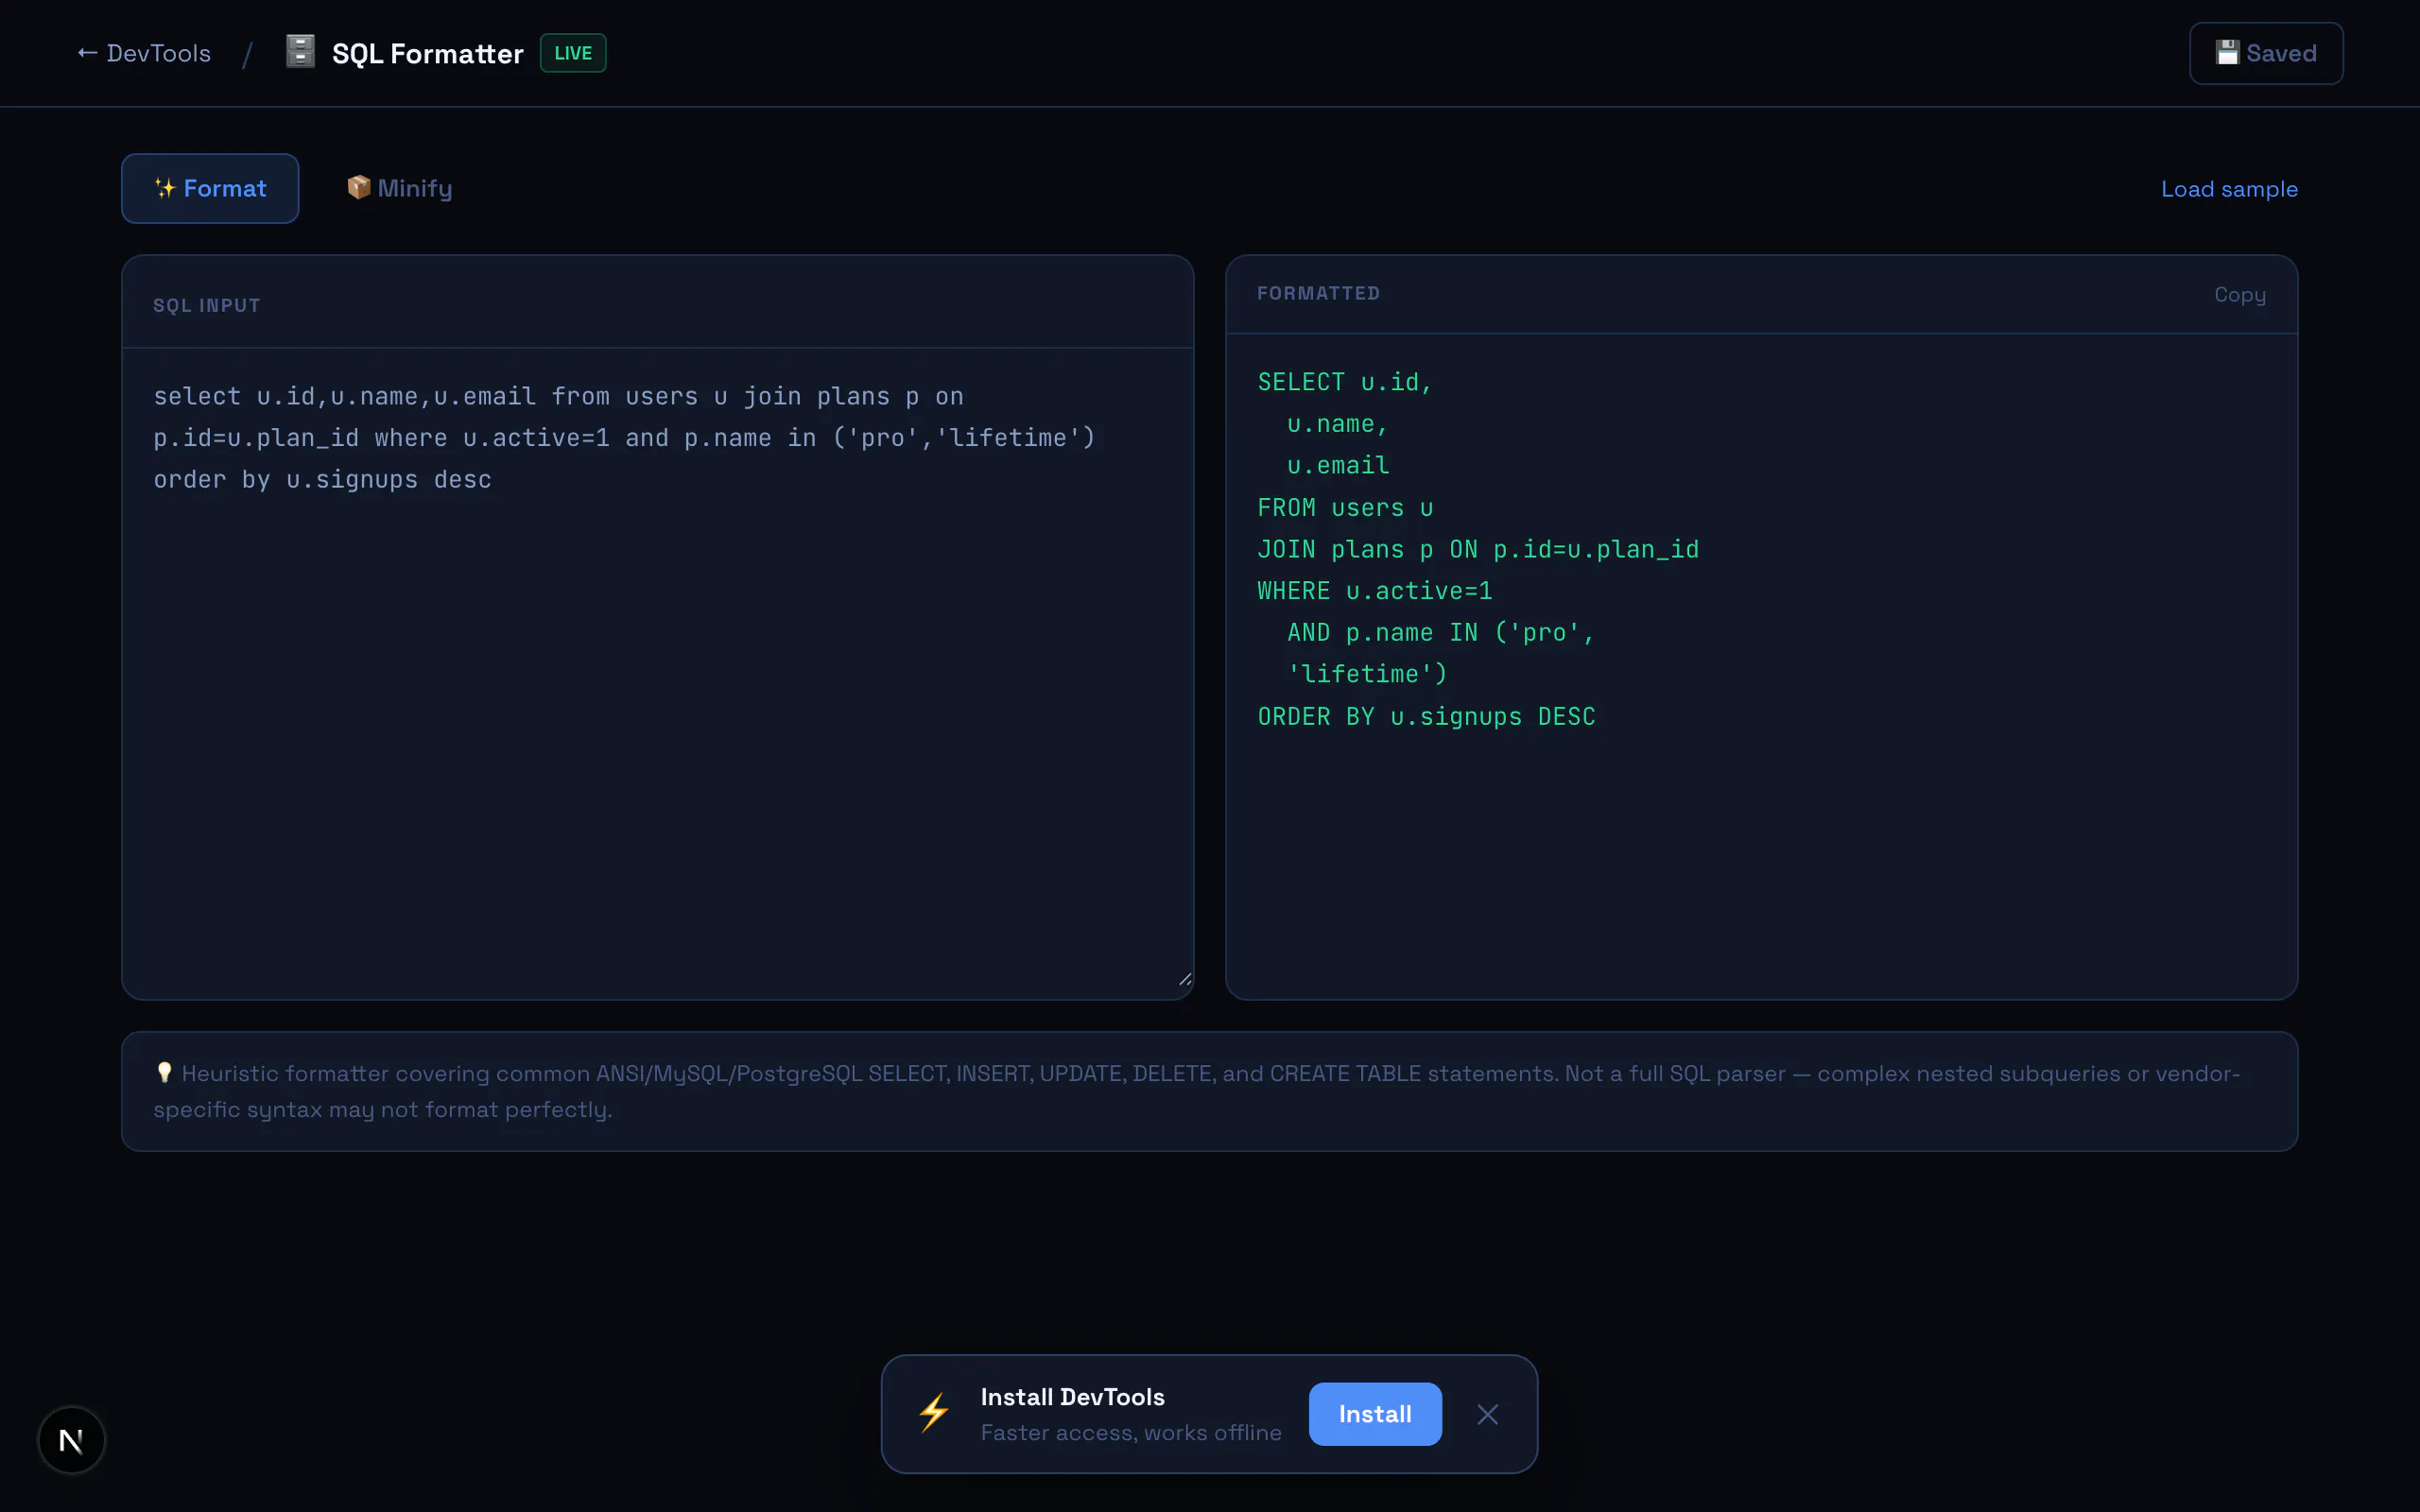Click the SQL Formatter page title

point(427,53)
